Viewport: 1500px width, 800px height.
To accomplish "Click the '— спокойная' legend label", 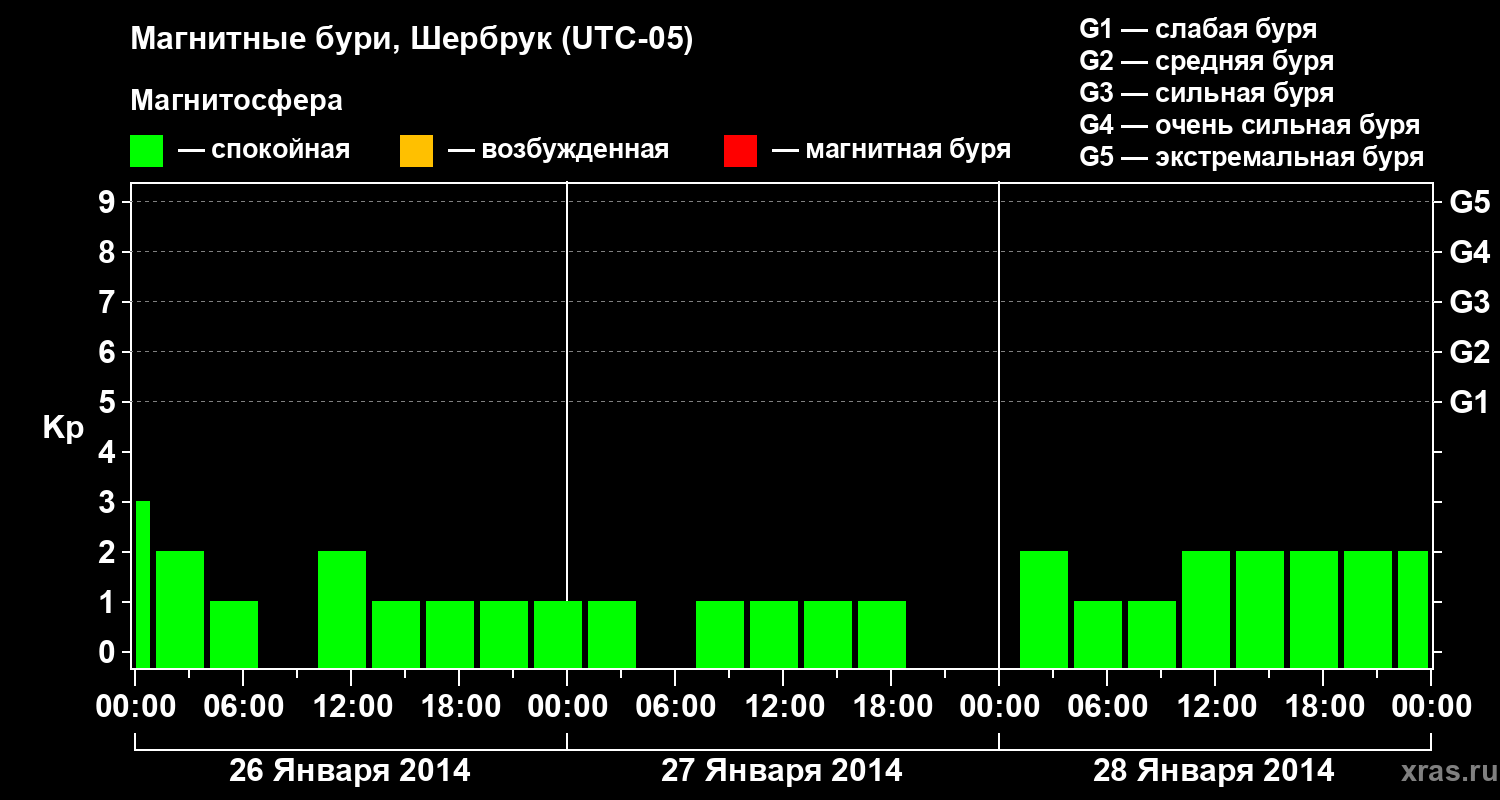I will [264, 150].
